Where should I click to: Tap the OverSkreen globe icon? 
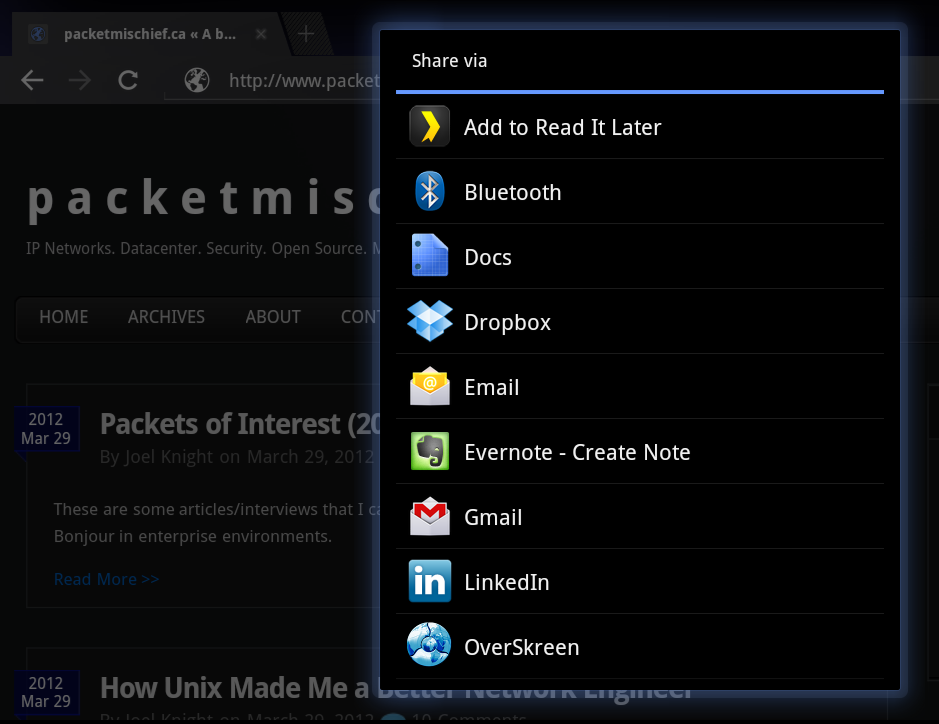tap(429, 644)
